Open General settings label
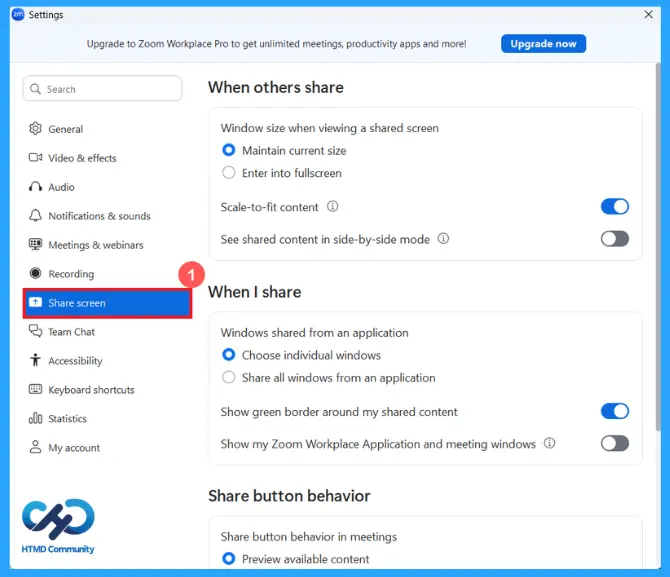Image resolution: width=670 pixels, height=577 pixels. [x=65, y=129]
